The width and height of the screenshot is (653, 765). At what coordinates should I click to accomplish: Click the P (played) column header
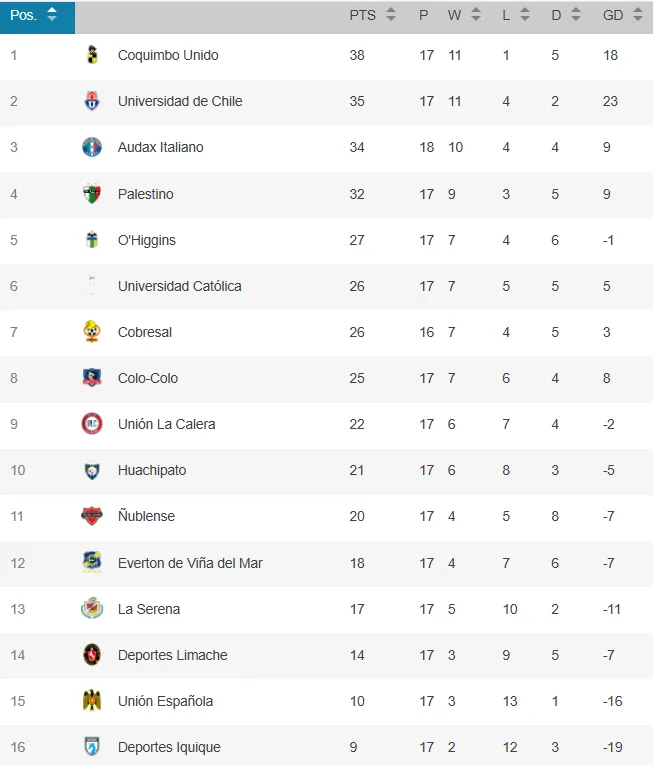click(424, 16)
